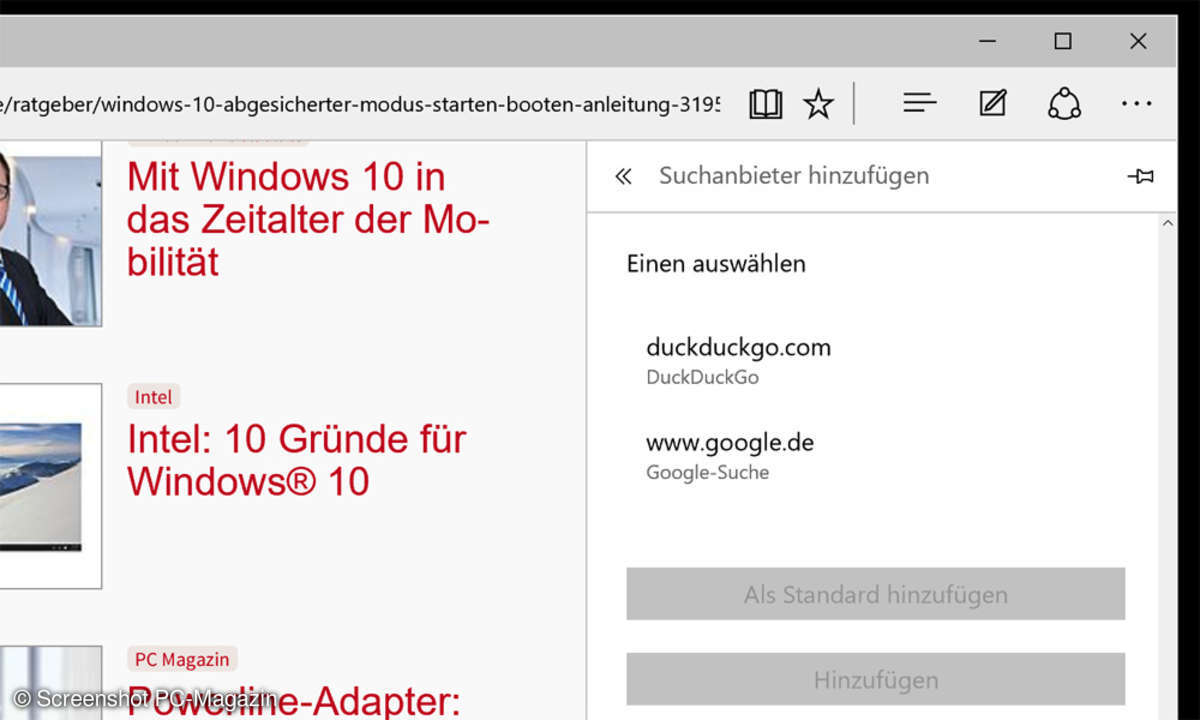Open the Hub lines icon

click(919, 102)
